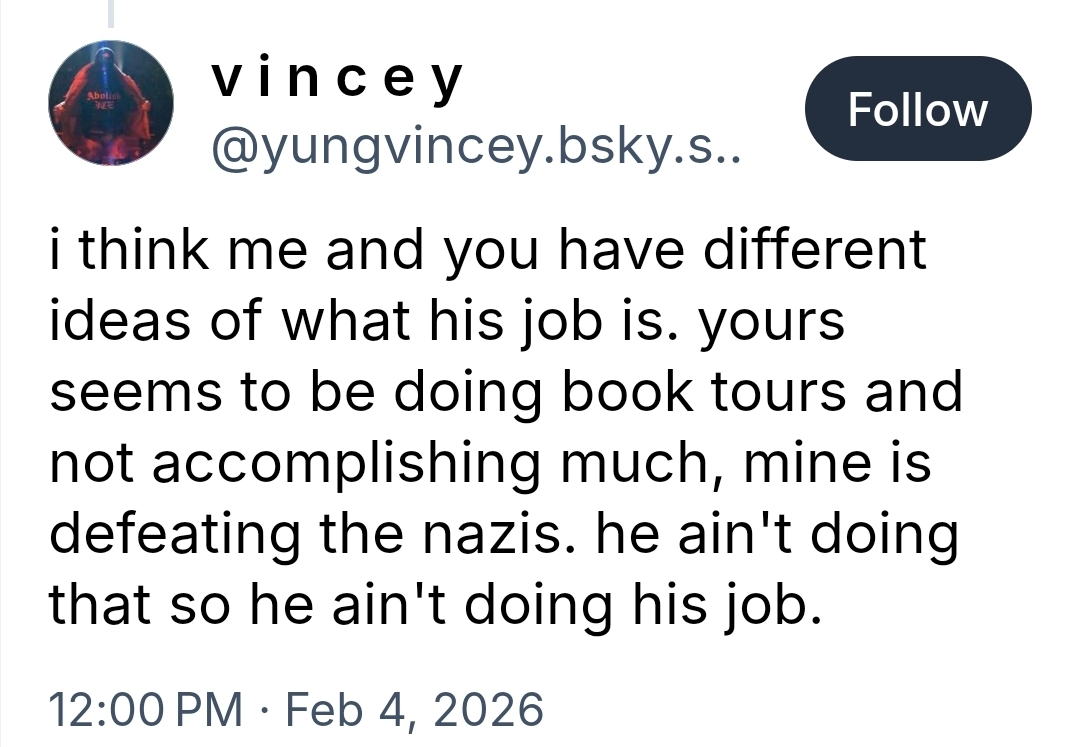Open the vincey display name link

[x=337, y=78]
